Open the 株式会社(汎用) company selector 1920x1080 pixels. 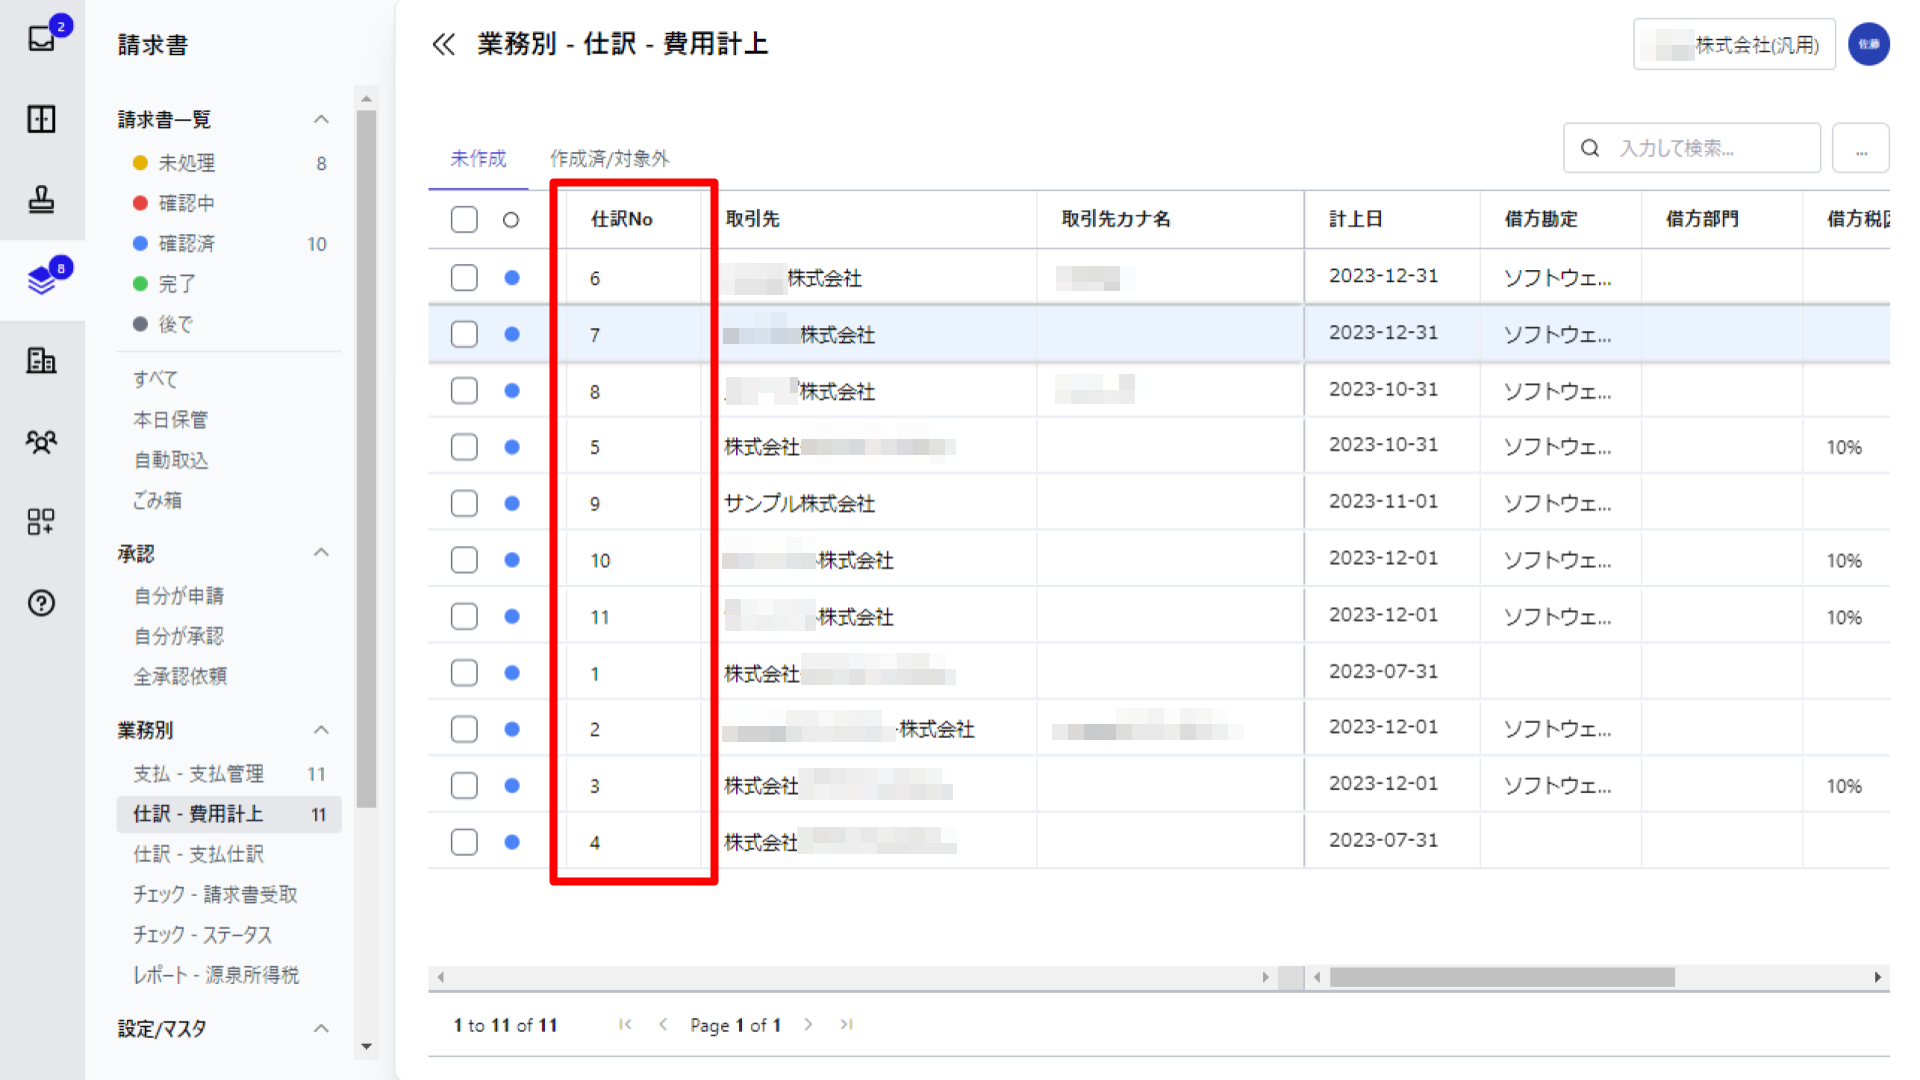[x=1734, y=44]
